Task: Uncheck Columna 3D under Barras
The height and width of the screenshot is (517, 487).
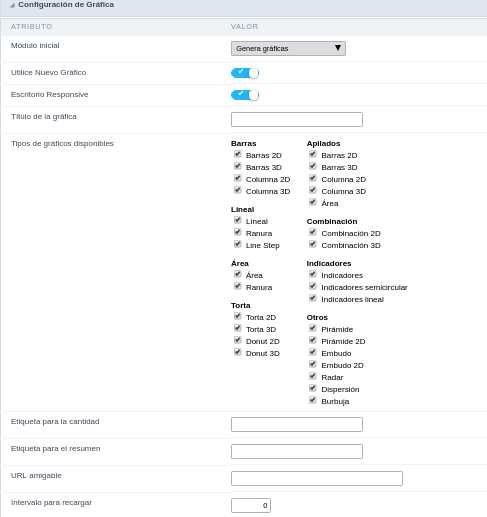Action: tap(237, 190)
